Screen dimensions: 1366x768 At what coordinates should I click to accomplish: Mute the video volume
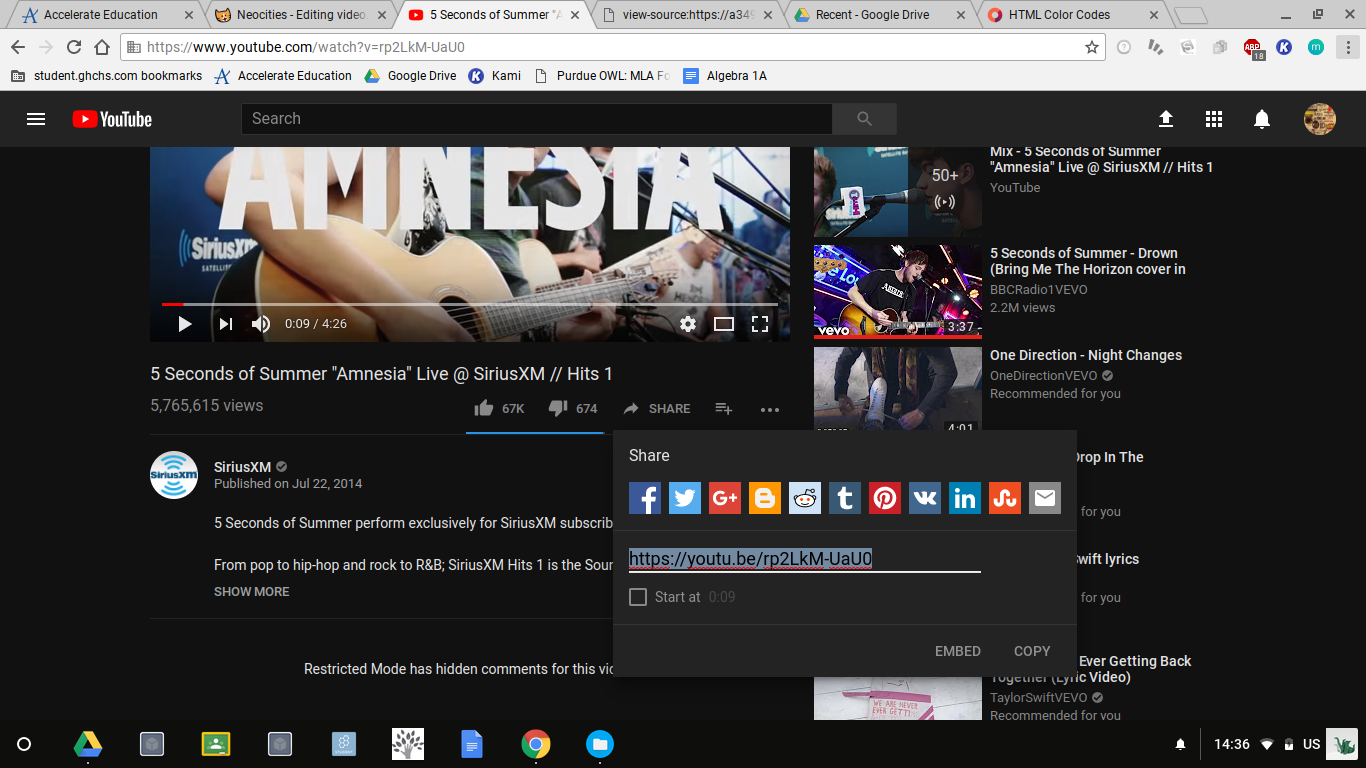261,324
